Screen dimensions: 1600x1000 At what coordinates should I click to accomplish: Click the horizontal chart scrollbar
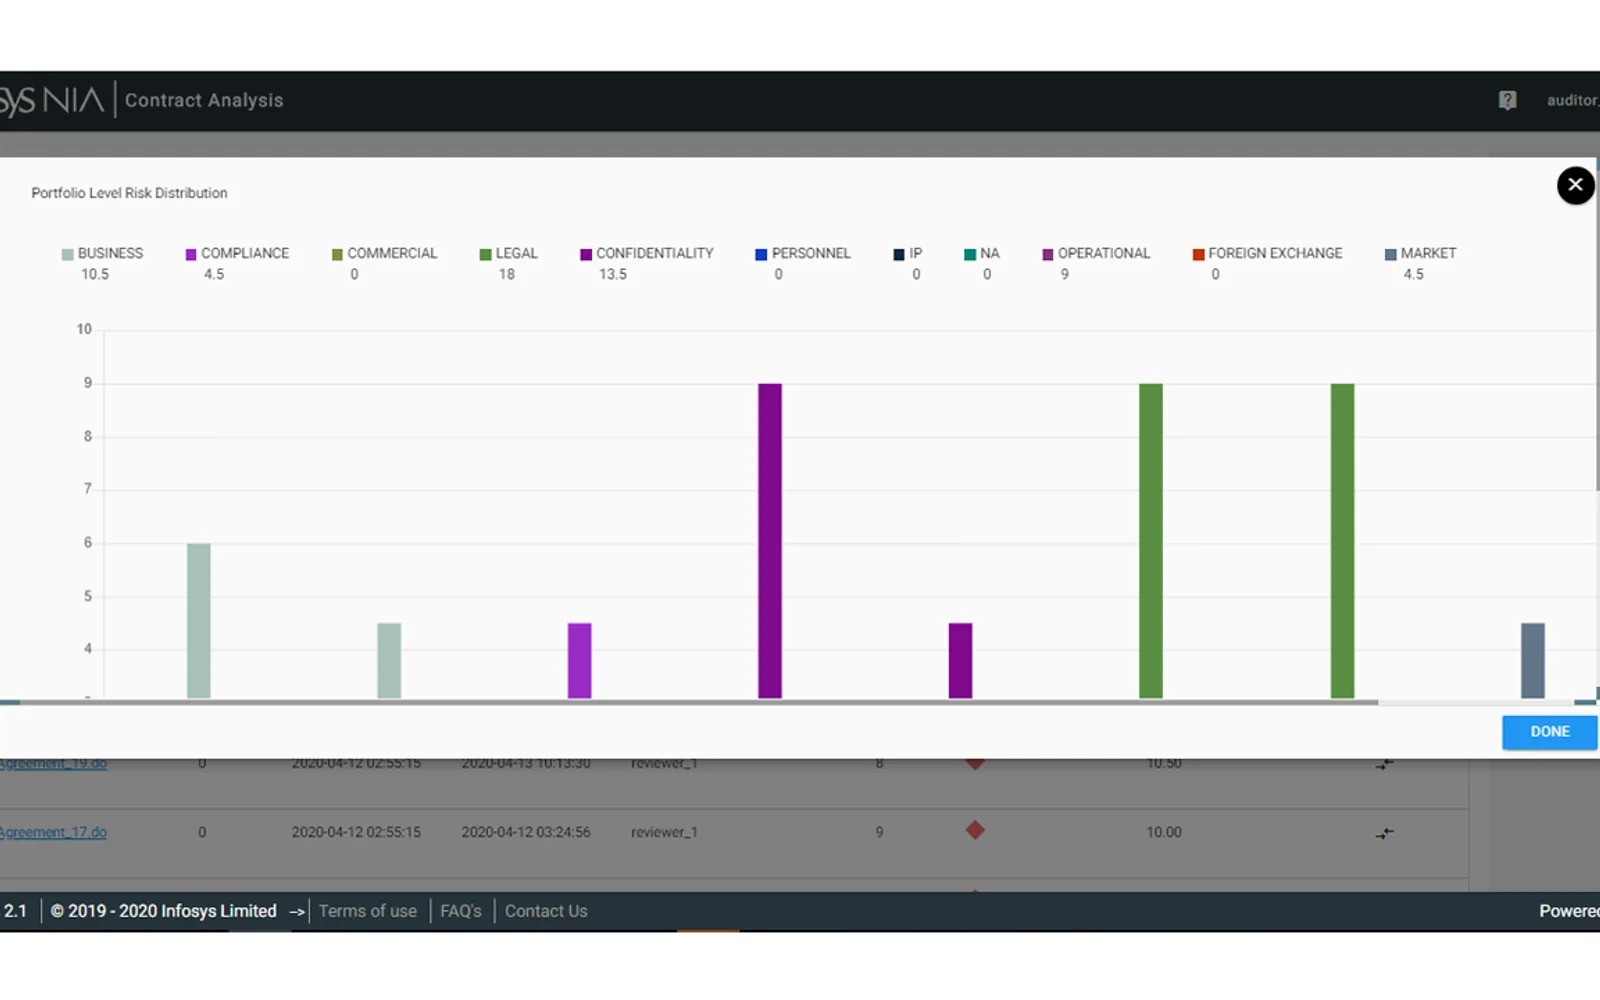click(x=700, y=702)
